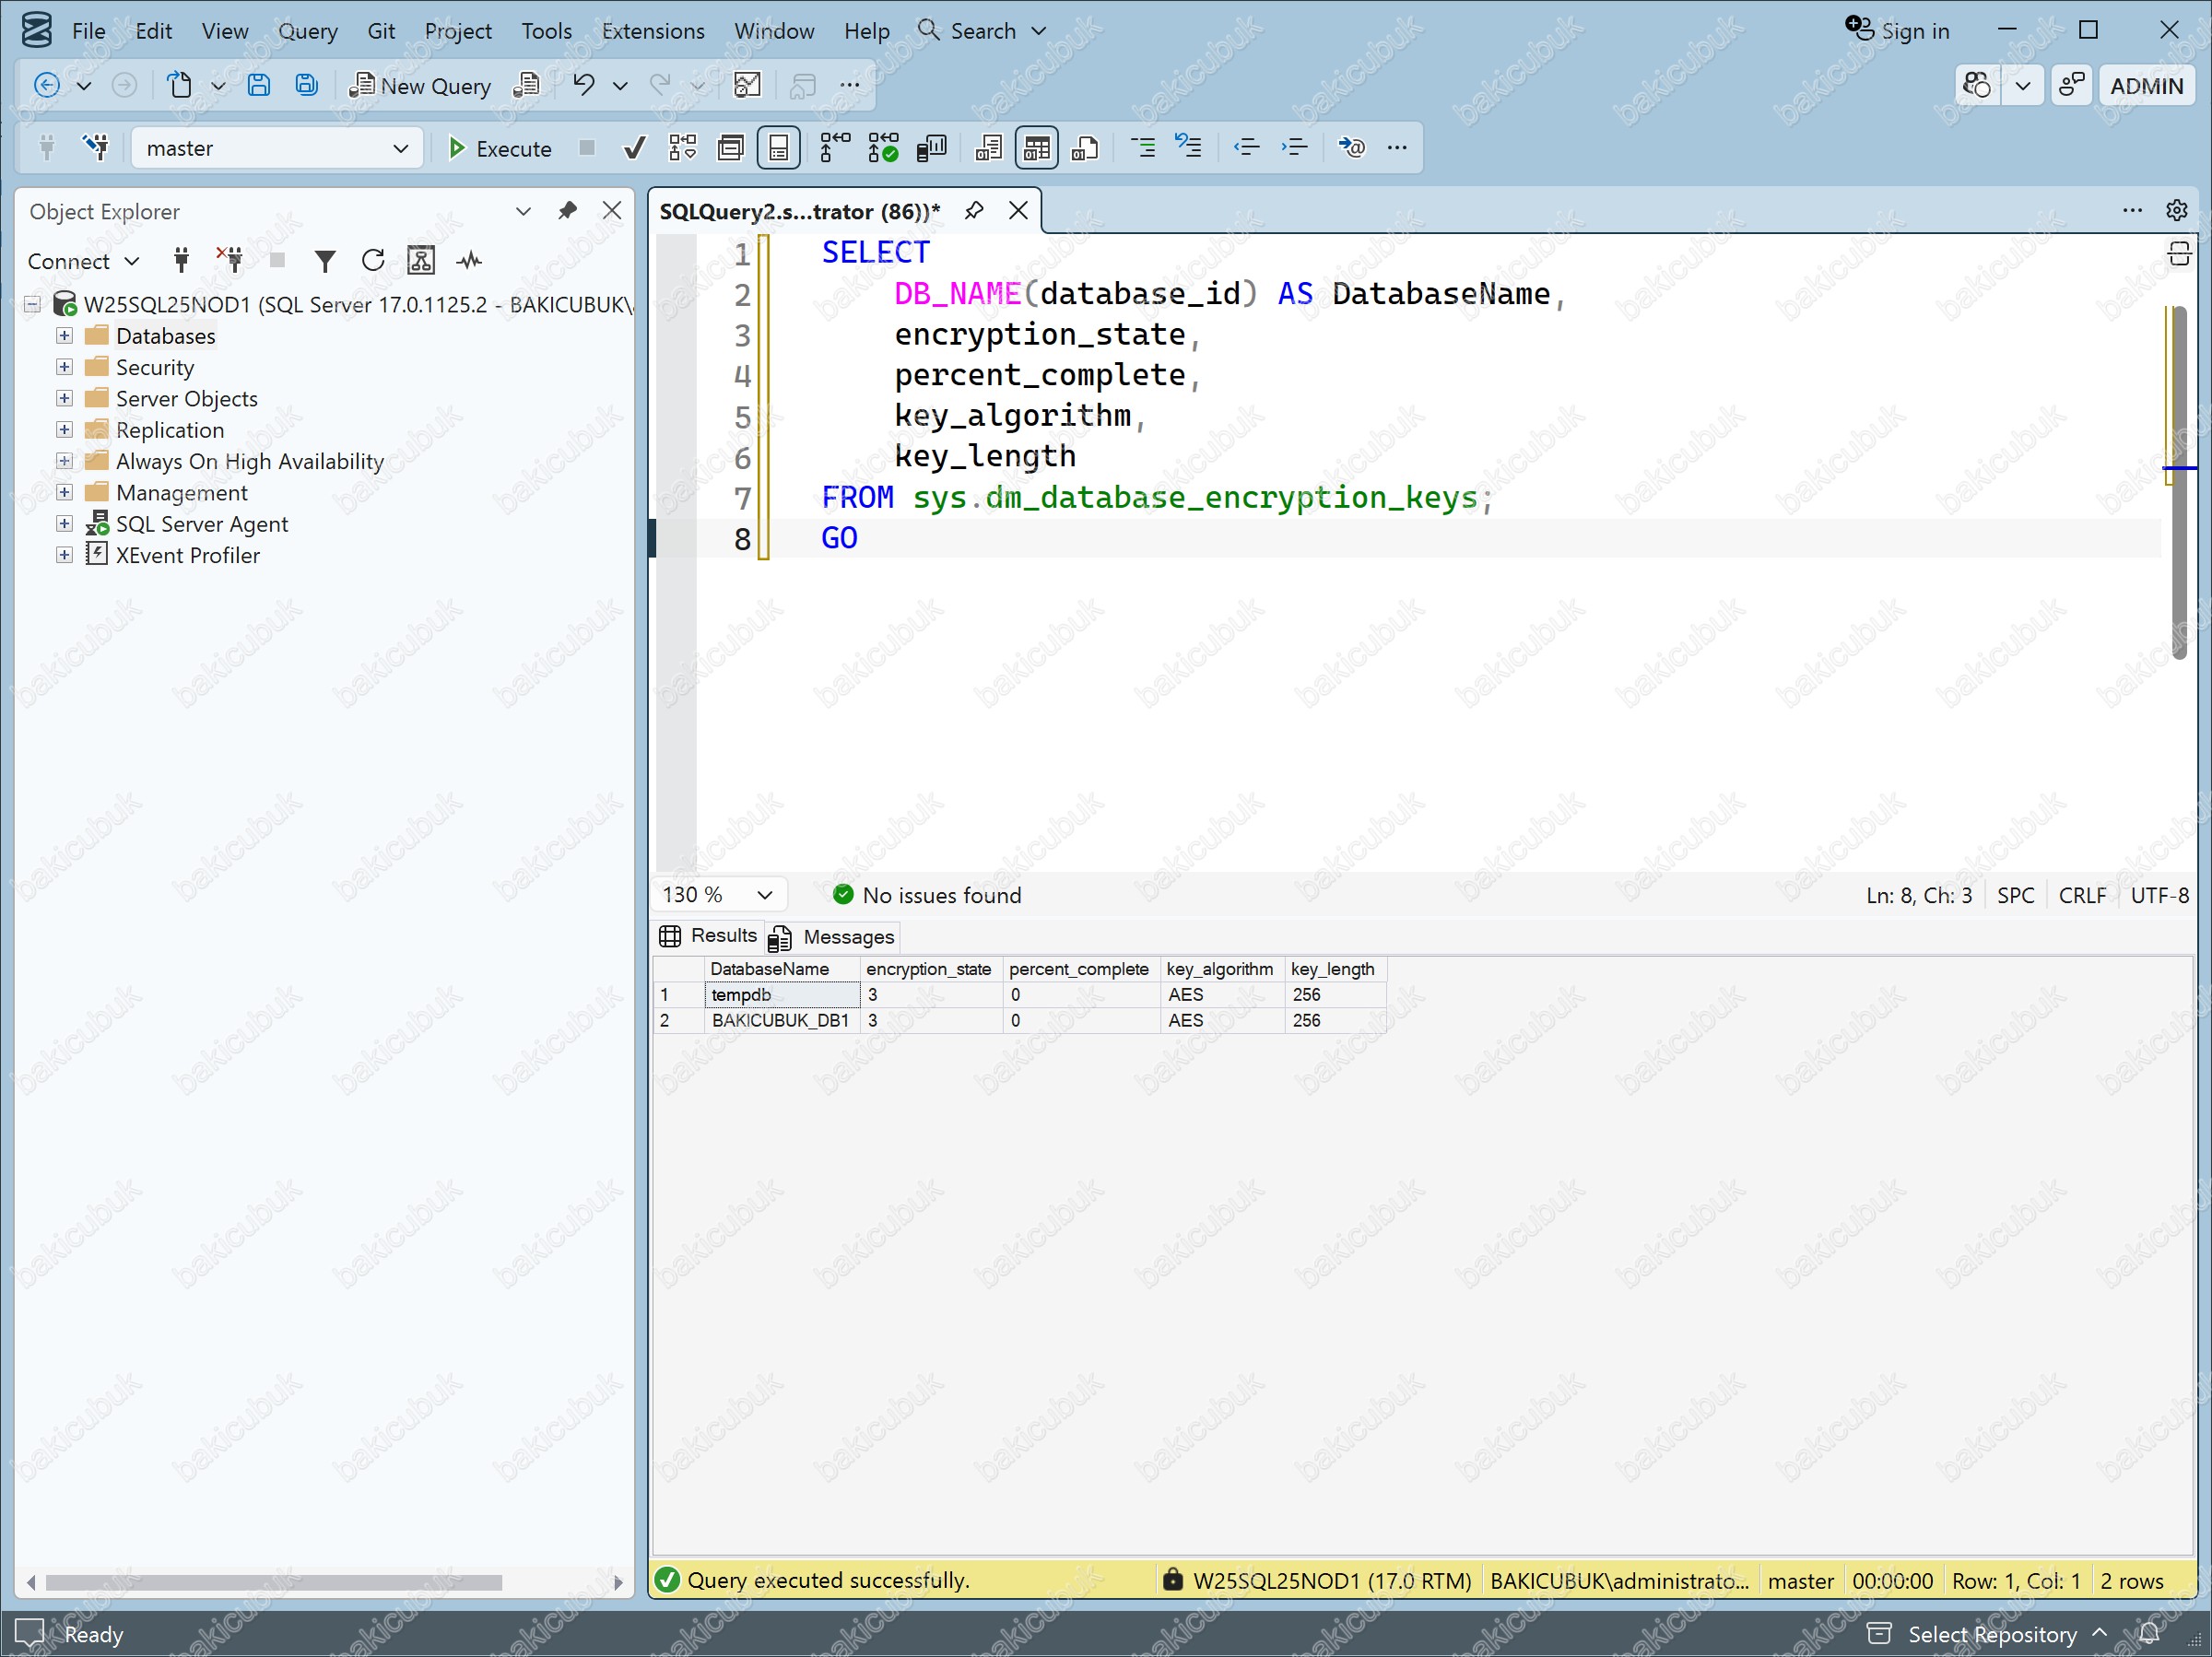Expand the SQL Server Agent node
Viewport: 2212px width, 1657px height.
[x=64, y=523]
